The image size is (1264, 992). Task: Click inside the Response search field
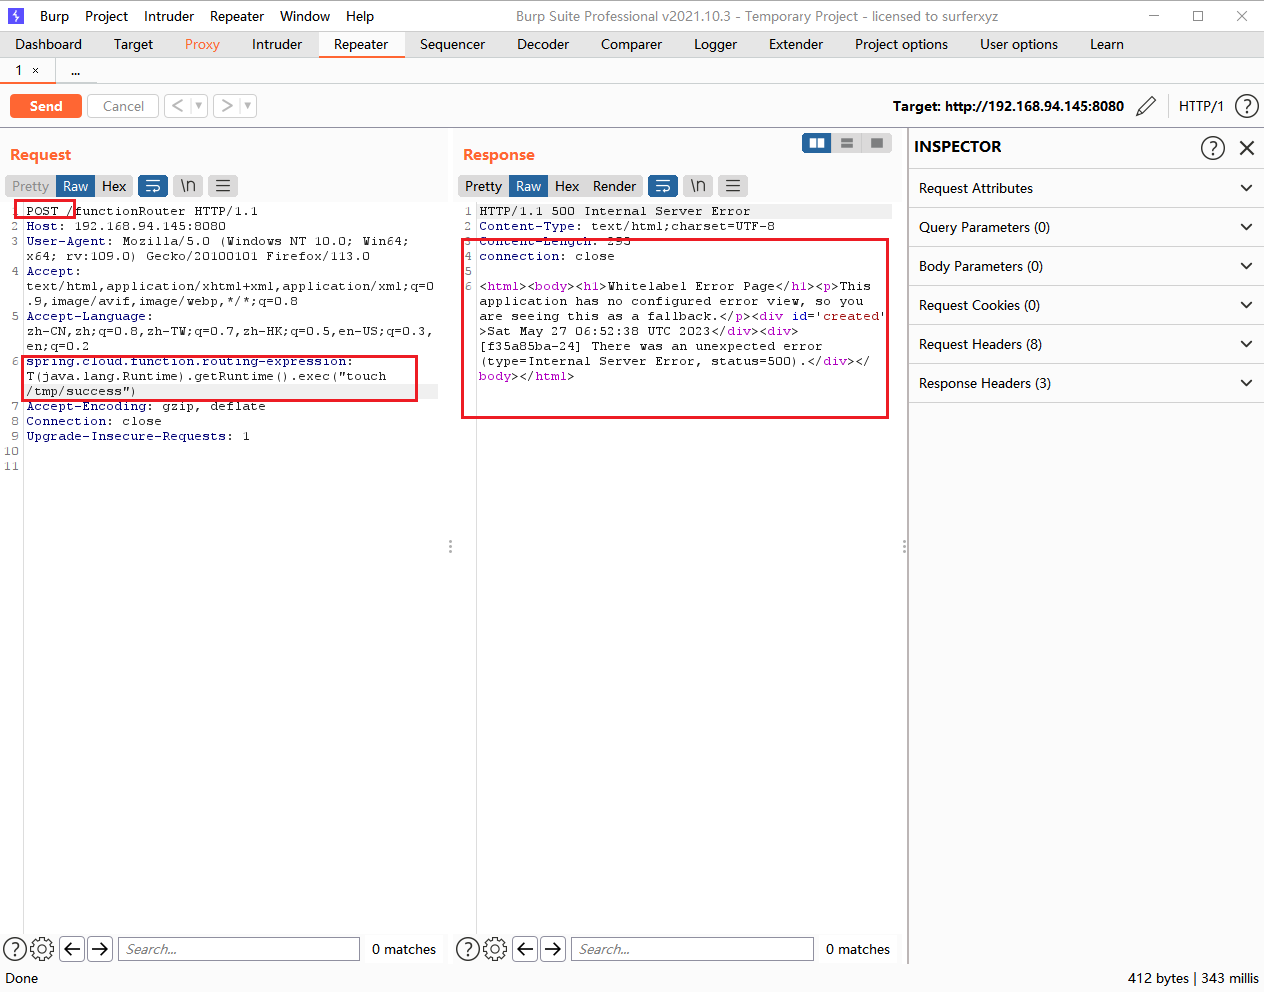click(x=692, y=949)
